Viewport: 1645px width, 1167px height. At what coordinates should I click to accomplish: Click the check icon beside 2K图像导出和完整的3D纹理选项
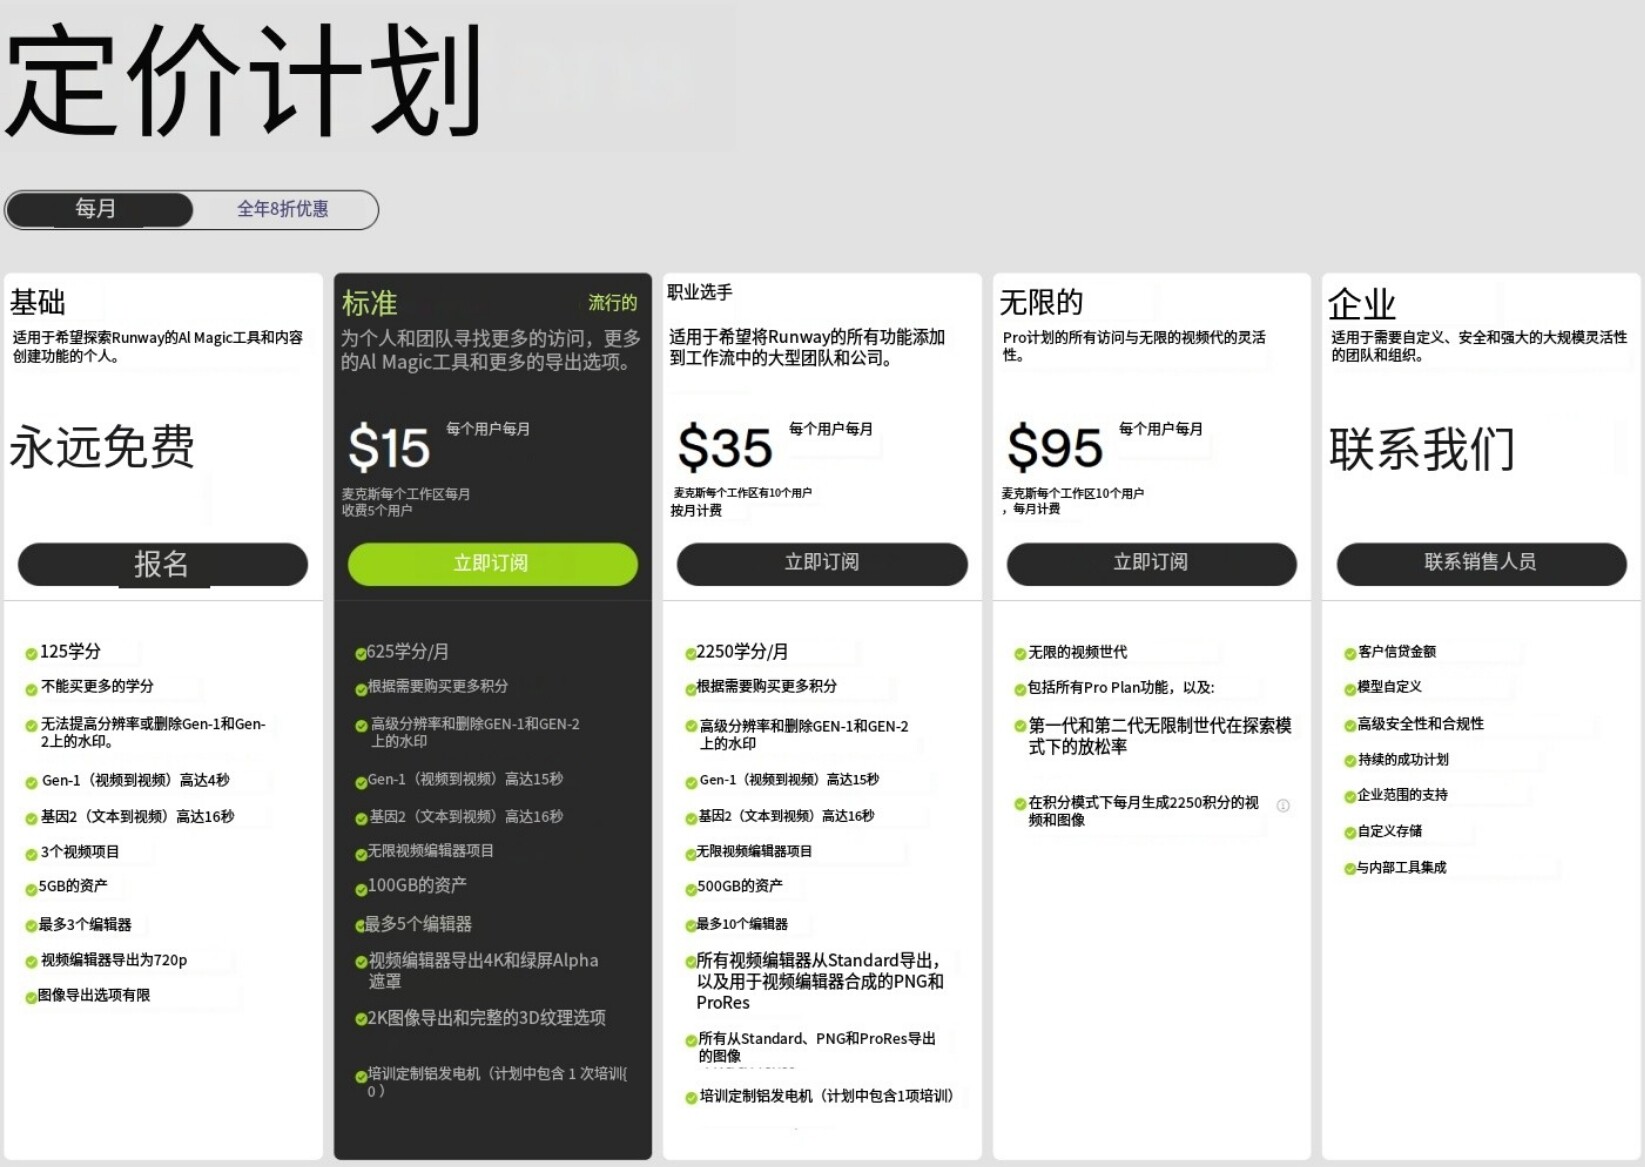361,1019
